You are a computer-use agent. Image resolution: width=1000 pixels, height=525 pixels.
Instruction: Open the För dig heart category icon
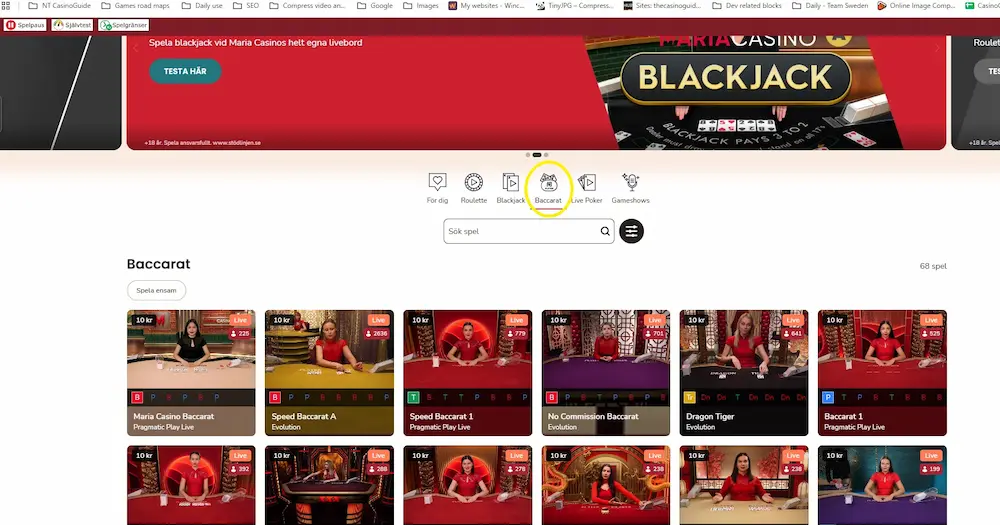click(438, 182)
